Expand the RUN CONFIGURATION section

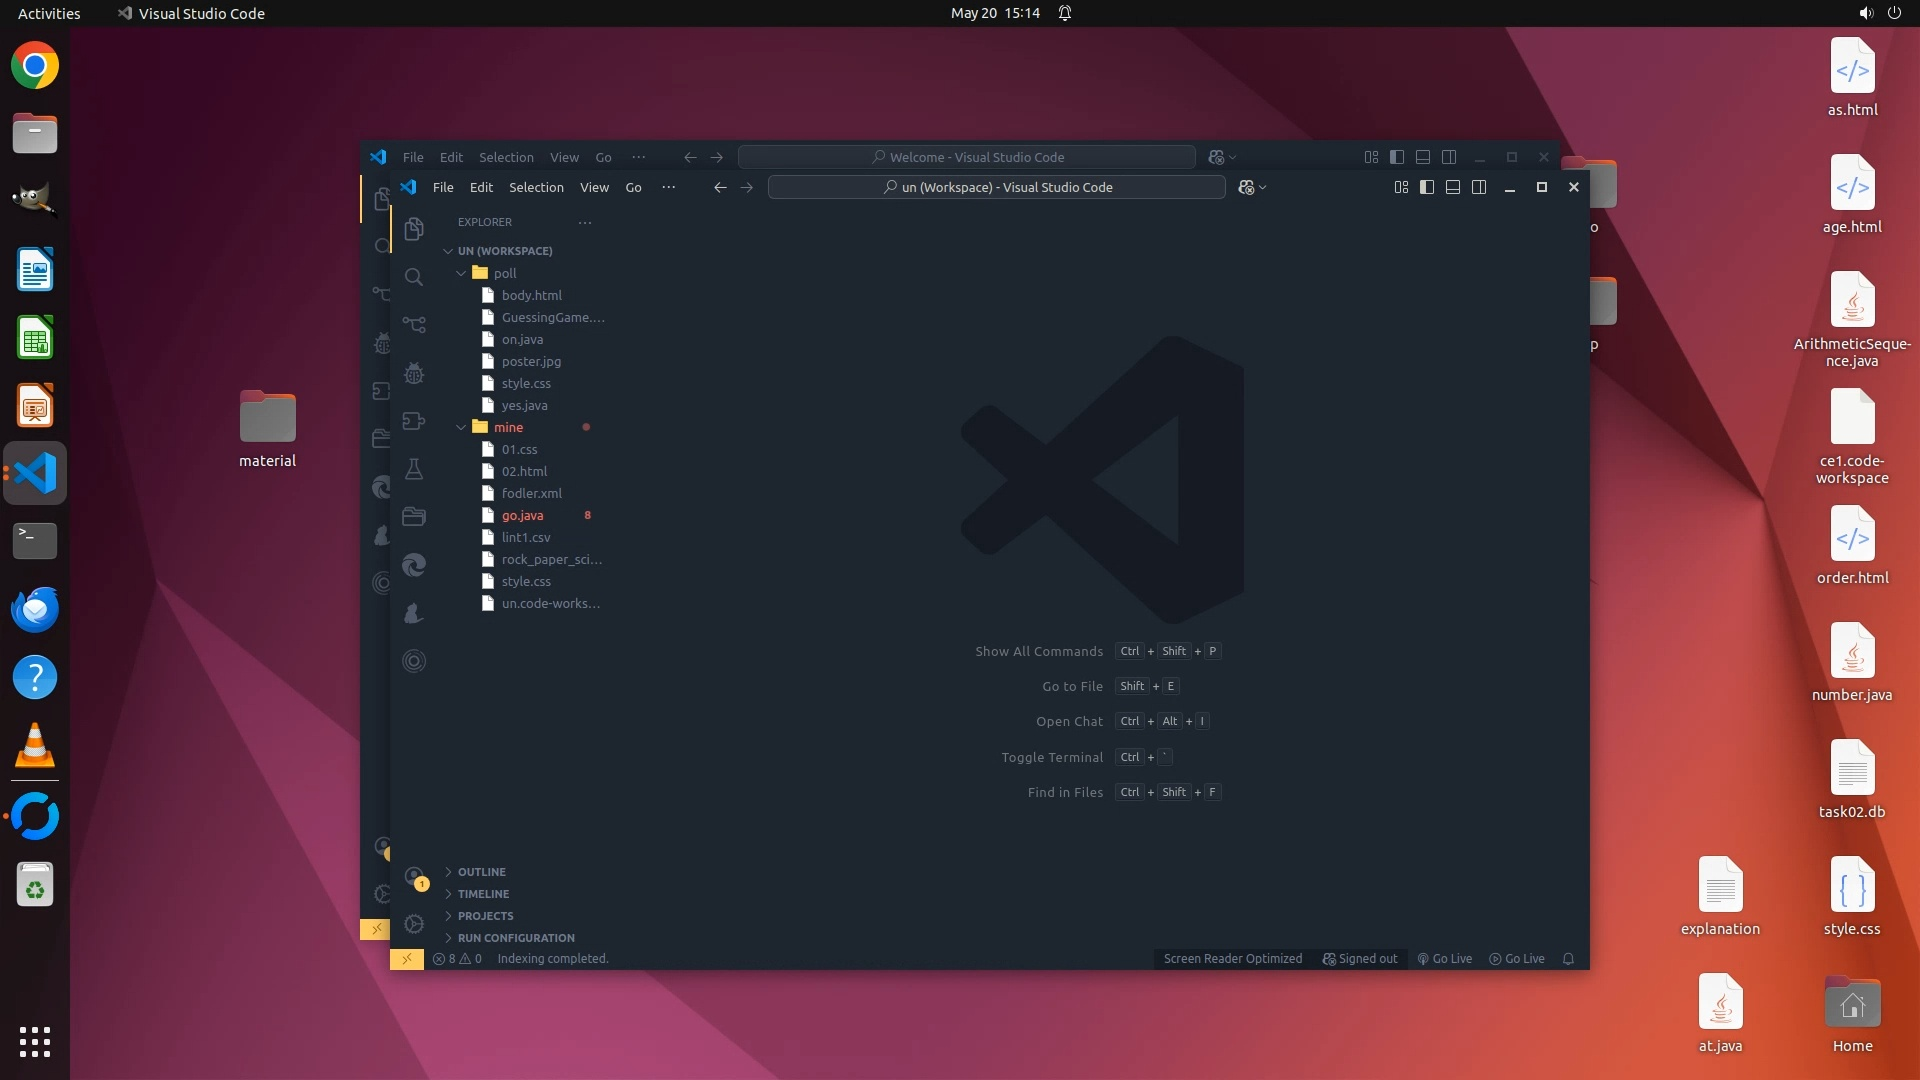[515, 938]
